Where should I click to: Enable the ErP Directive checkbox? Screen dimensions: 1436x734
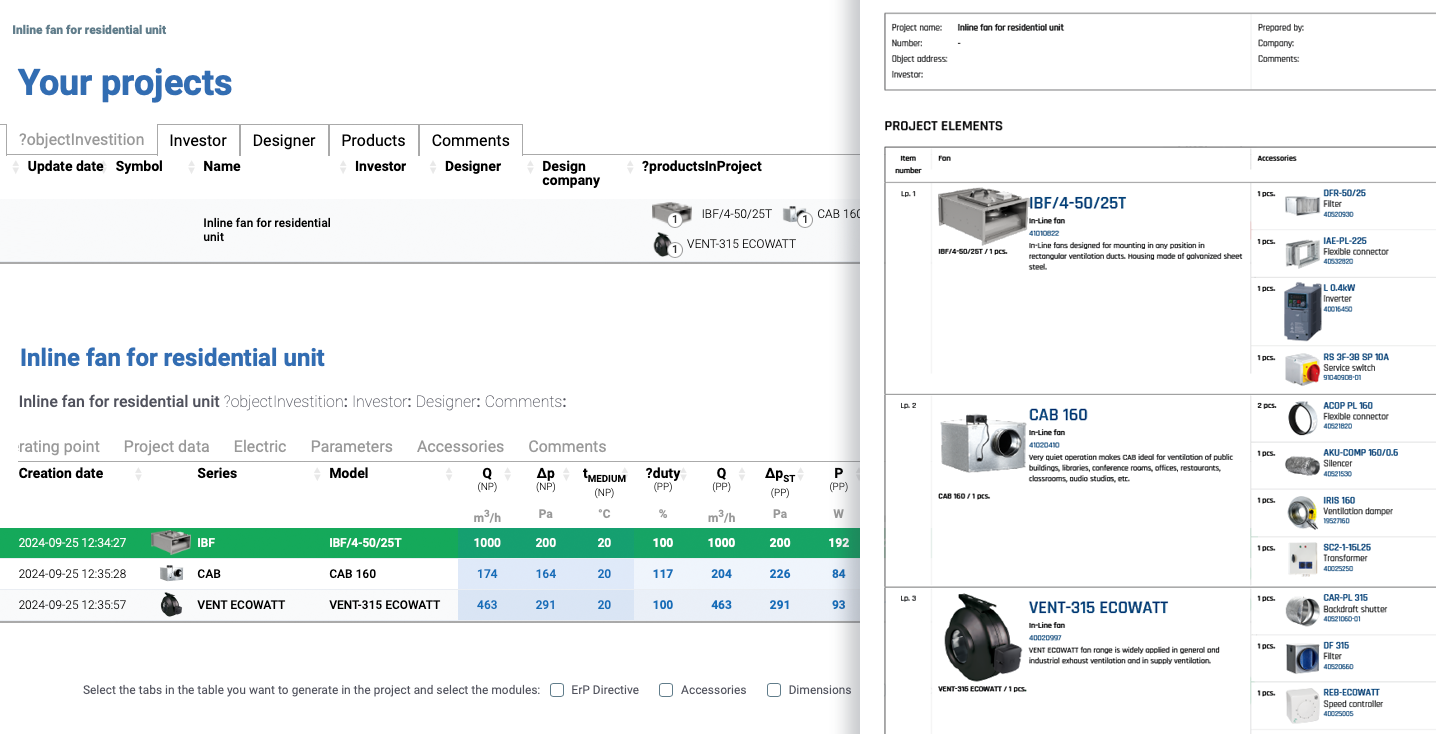coord(557,690)
